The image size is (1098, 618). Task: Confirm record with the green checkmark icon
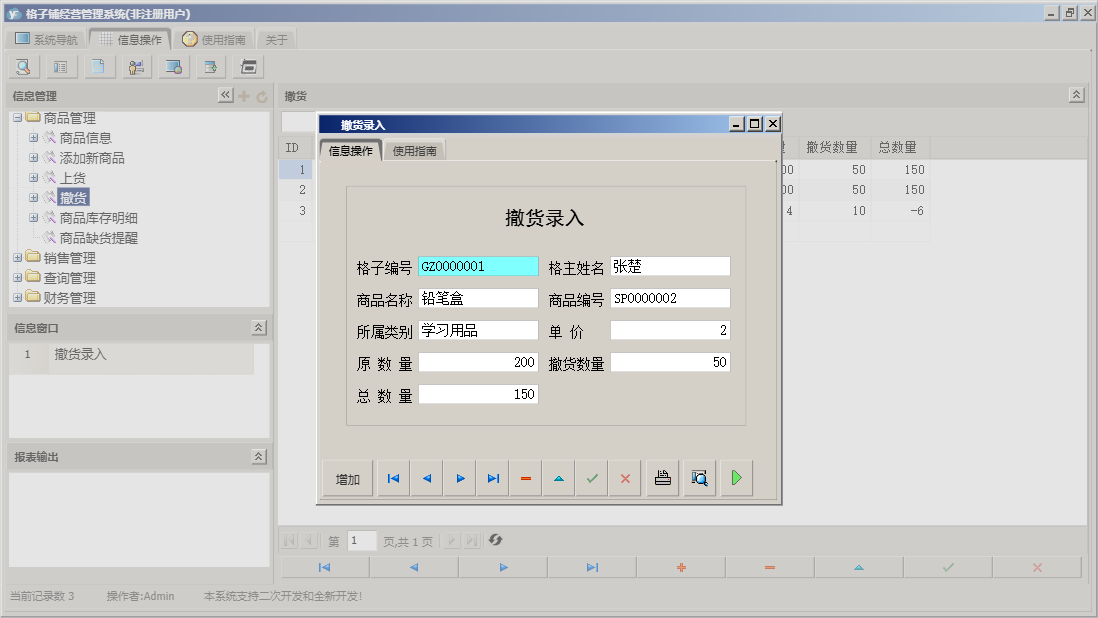tap(591, 477)
